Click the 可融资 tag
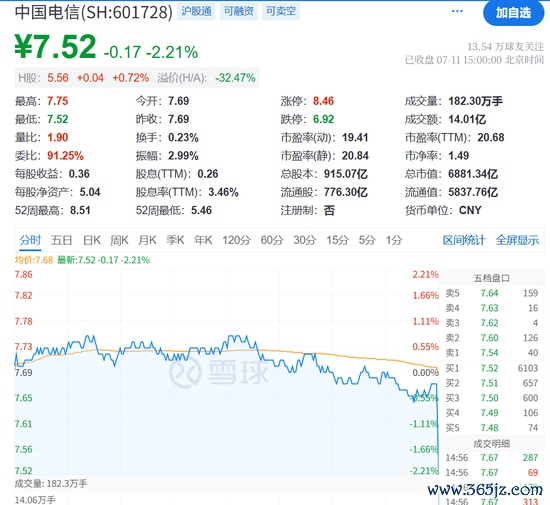The width and height of the screenshot is (550, 505). click(x=239, y=12)
